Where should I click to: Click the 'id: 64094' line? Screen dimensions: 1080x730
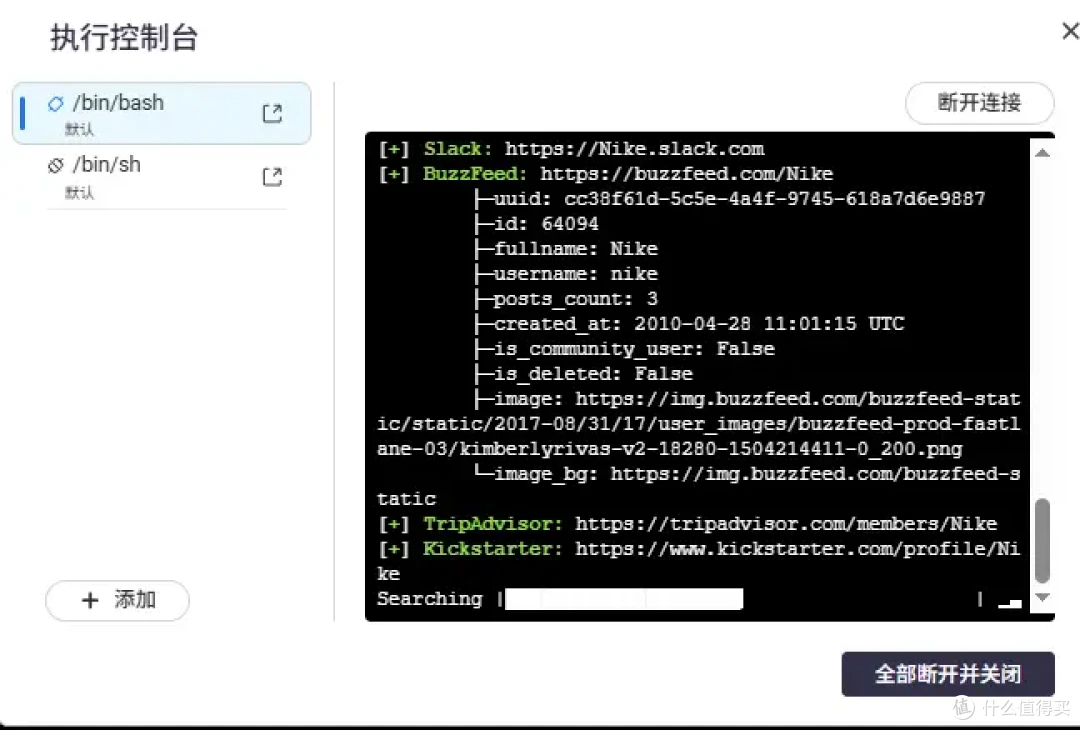[x=536, y=224]
